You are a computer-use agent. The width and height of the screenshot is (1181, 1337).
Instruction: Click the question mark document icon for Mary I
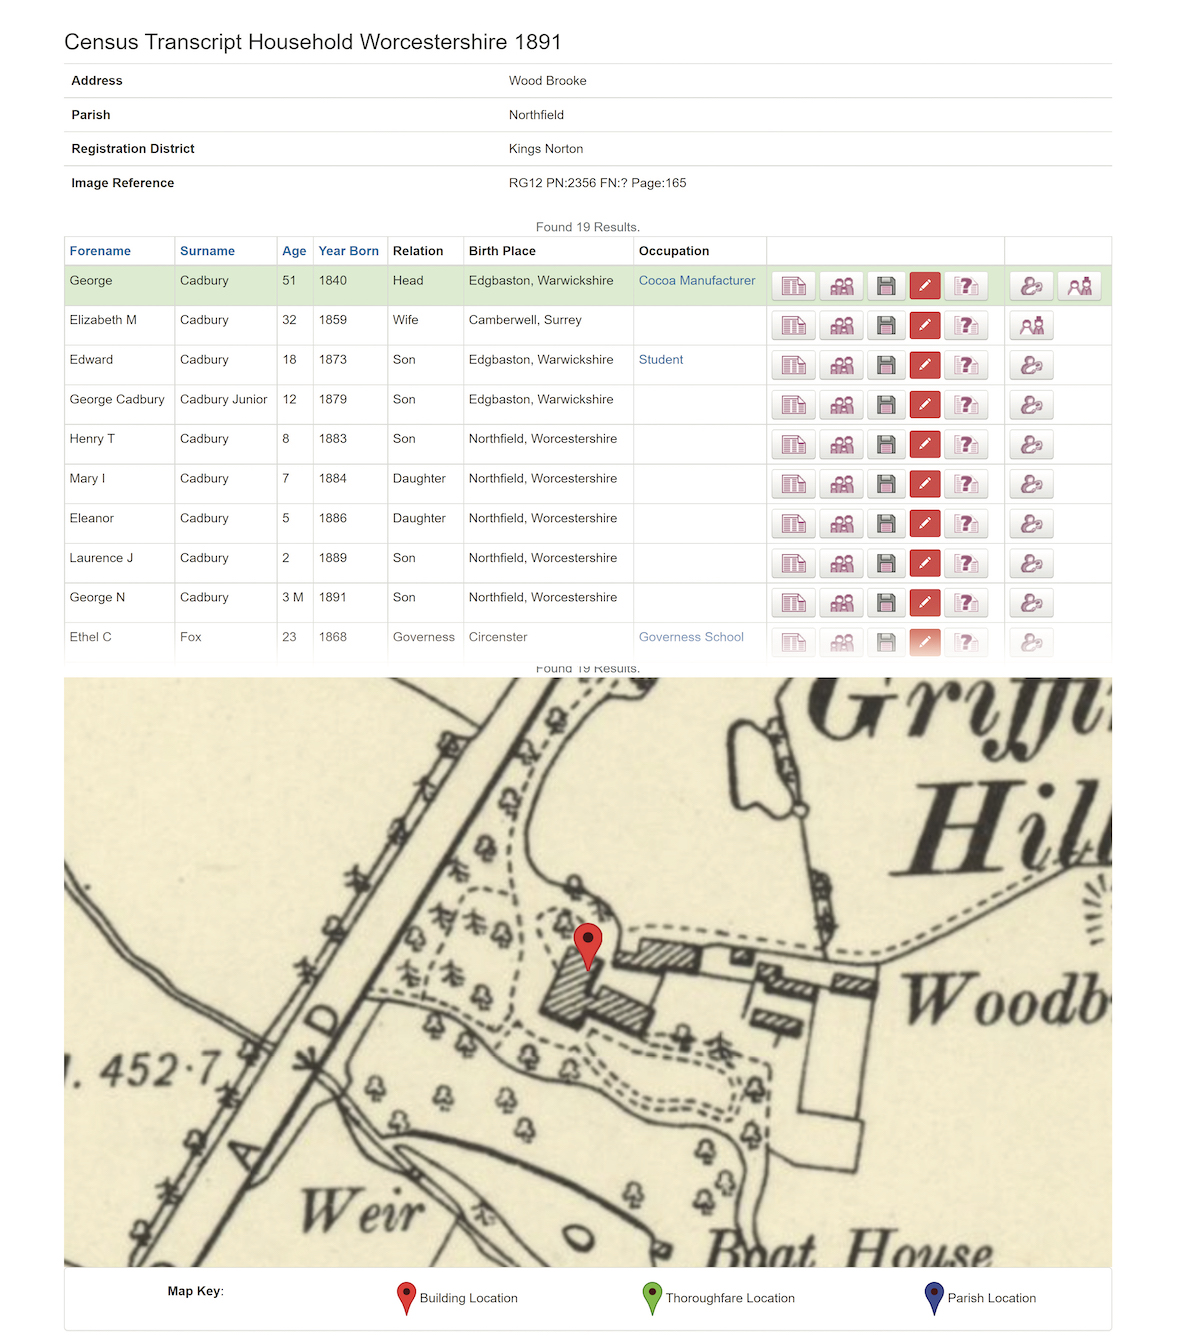[966, 485]
